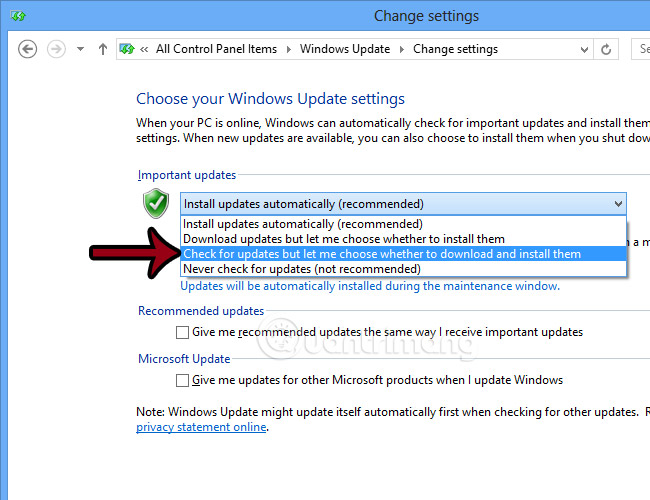Toggle the Important updates combo box arrow
Viewport: 650px width, 500px height.
tap(618, 204)
